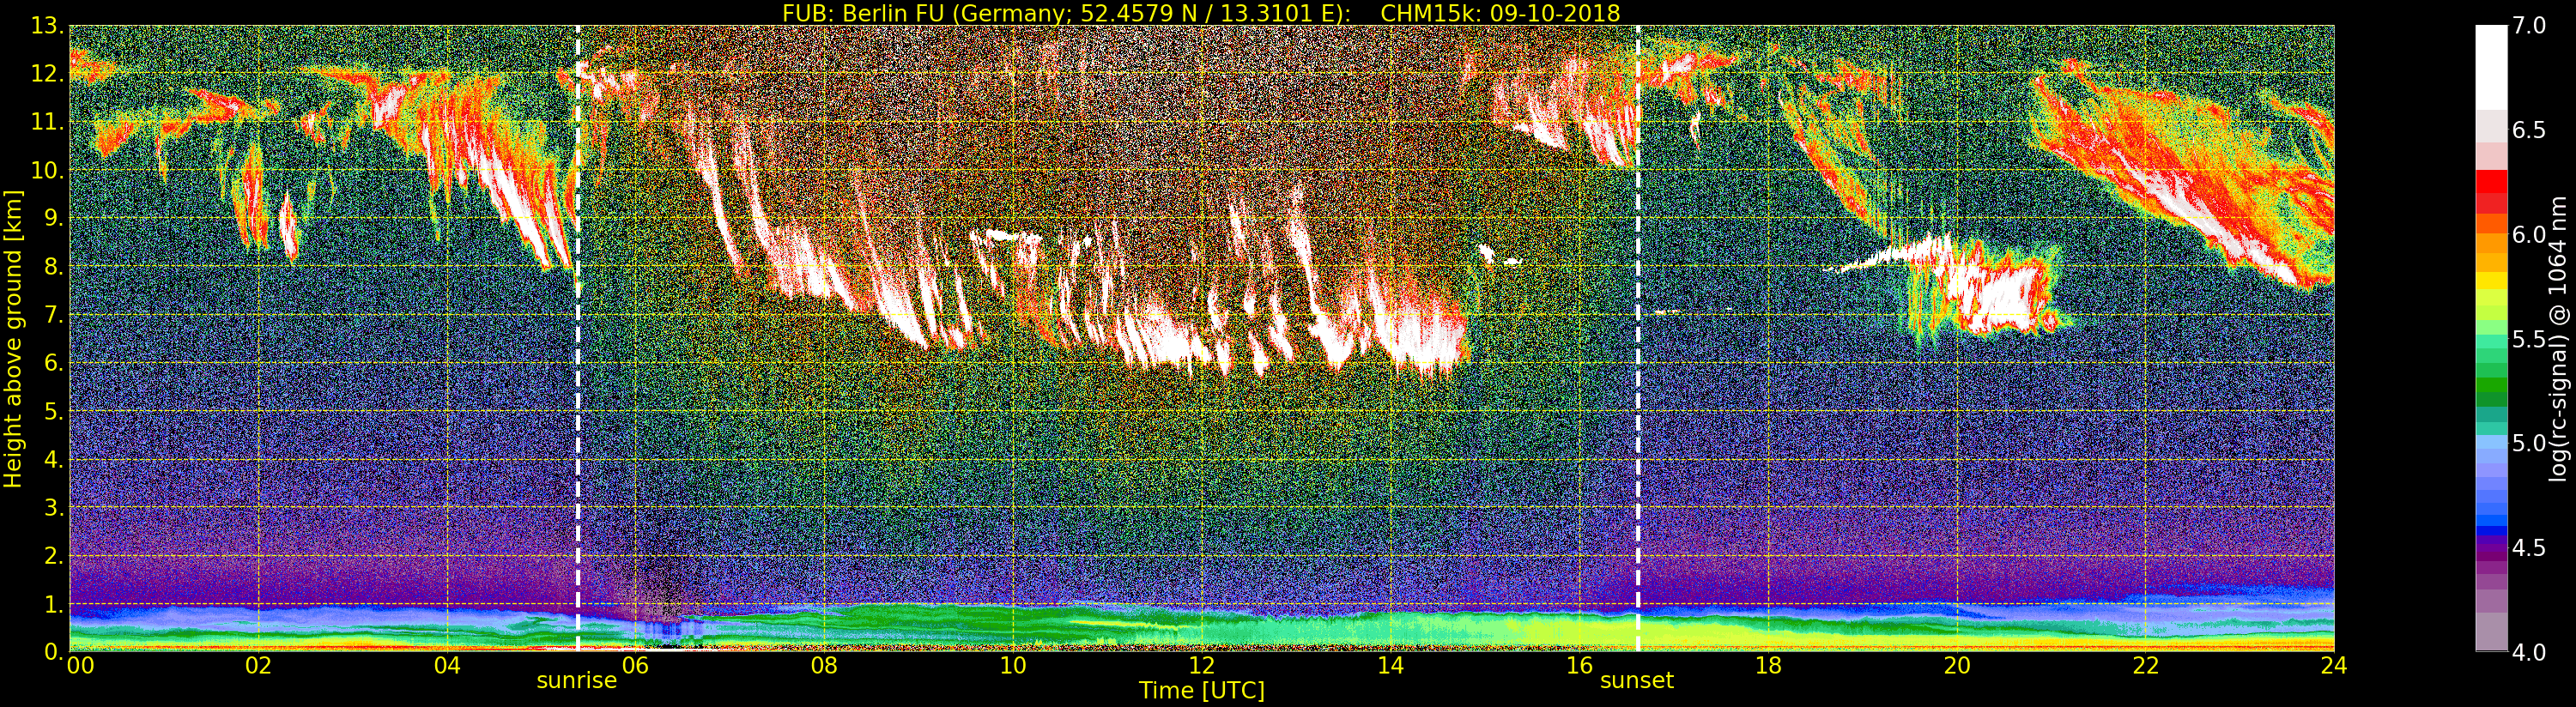Click the FUB Berlin FU plot title
This screenshot has width=2576, height=707.
(1201, 12)
